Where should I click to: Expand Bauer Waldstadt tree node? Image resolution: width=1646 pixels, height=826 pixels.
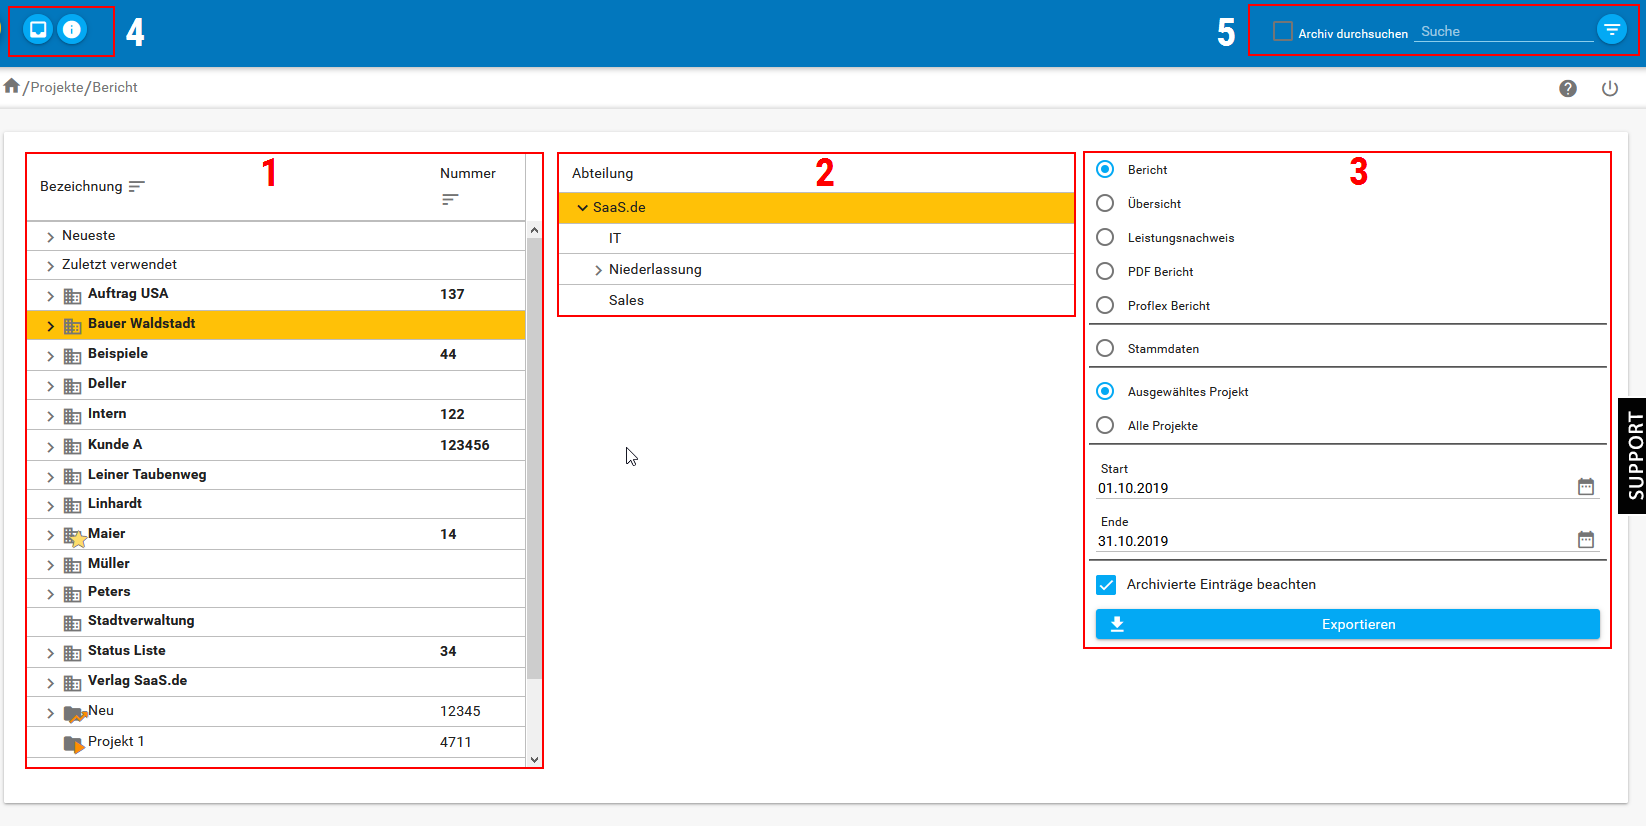click(x=50, y=326)
